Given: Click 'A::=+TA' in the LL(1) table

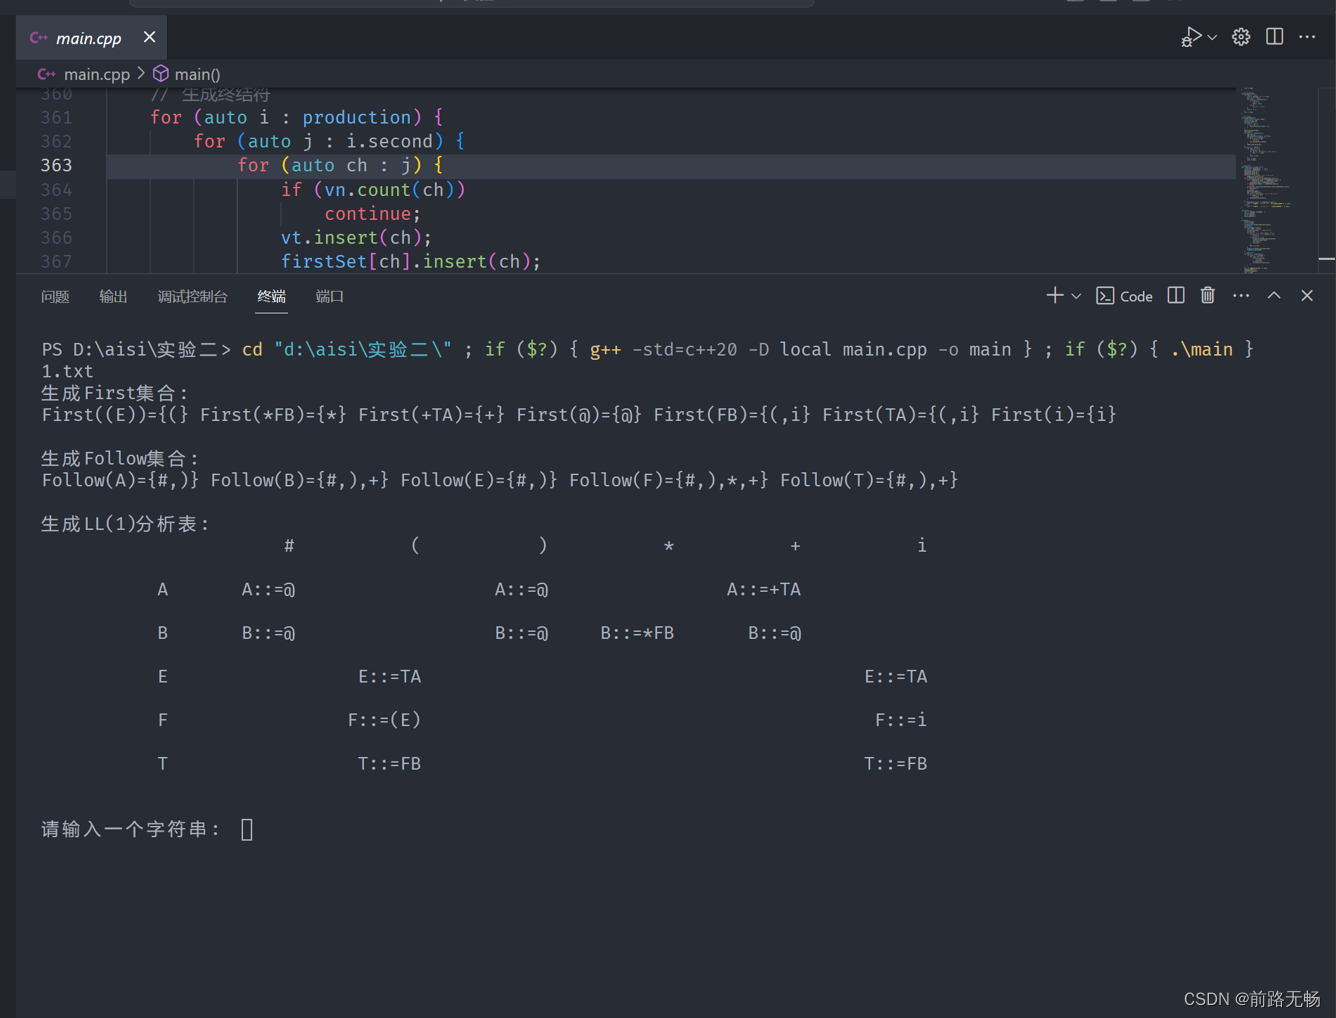Looking at the screenshot, I should [764, 589].
